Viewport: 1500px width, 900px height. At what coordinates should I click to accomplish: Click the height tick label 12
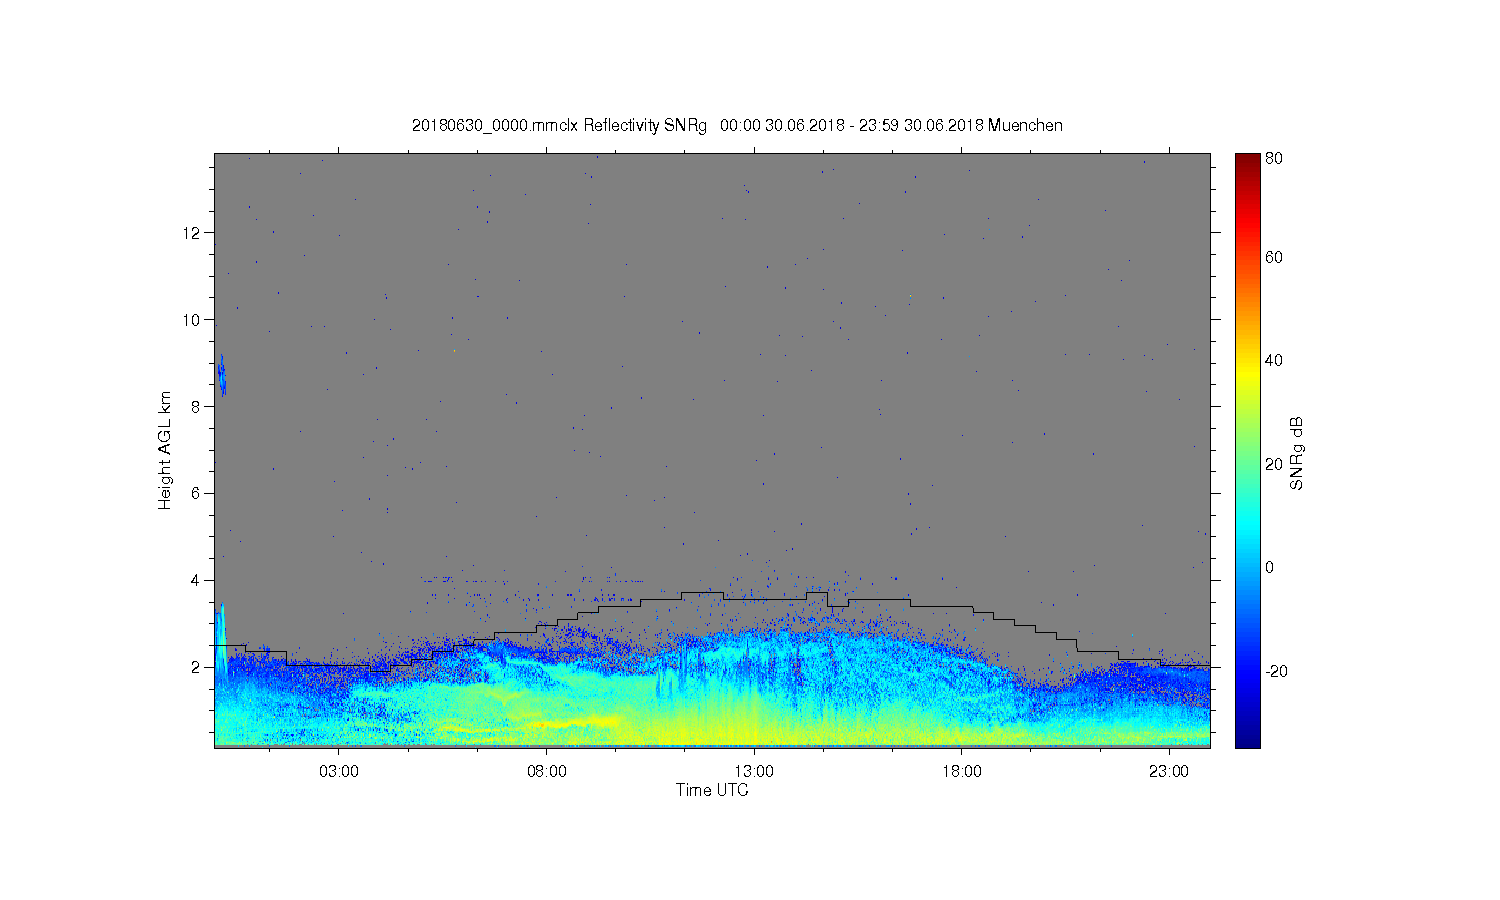point(193,233)
